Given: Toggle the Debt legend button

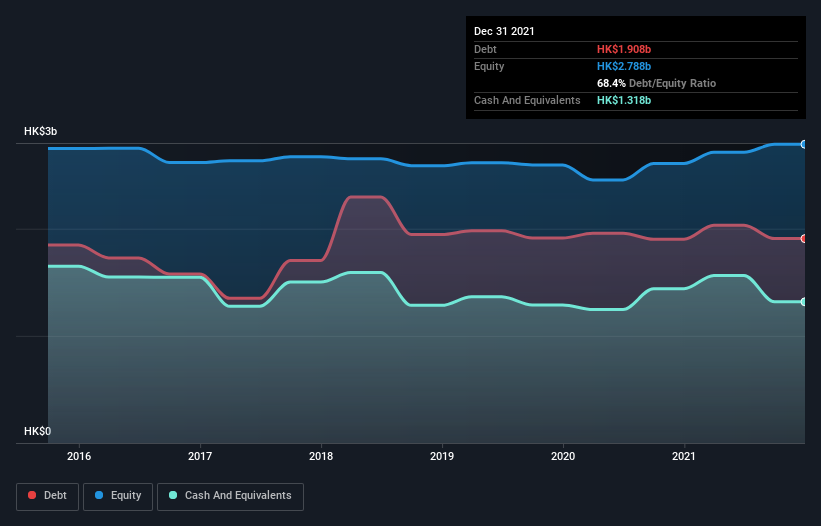Looking at the screenshot, I should pyautogui.click(x=47, y=496).
